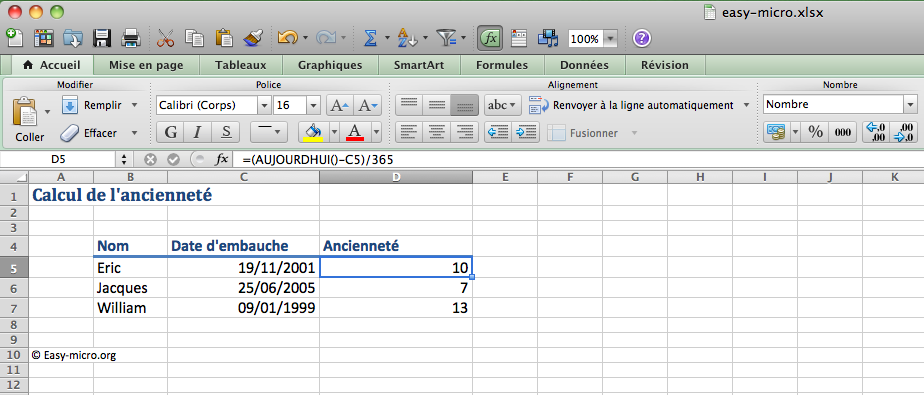Apply thousands separator 000 format
Screen dimensions: 924x395
(x=843, y=133)
